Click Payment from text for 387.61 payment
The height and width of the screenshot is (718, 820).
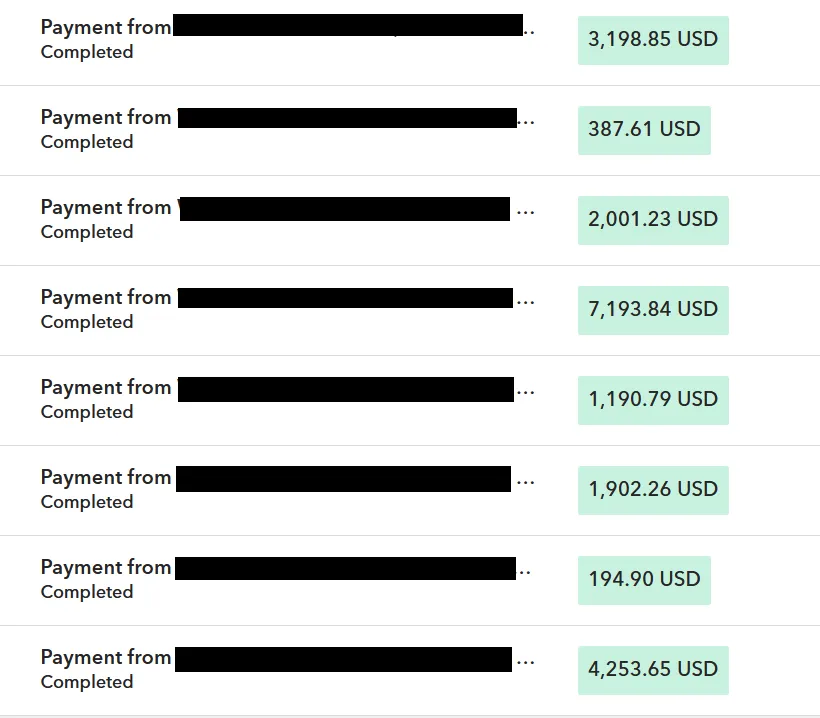(x=106, y=118)
